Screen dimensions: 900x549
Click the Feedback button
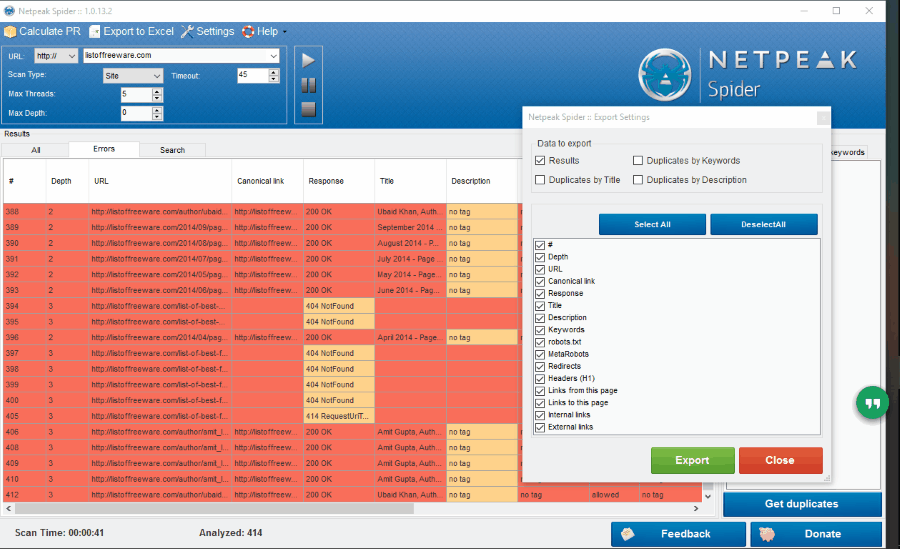coord(678,534)
